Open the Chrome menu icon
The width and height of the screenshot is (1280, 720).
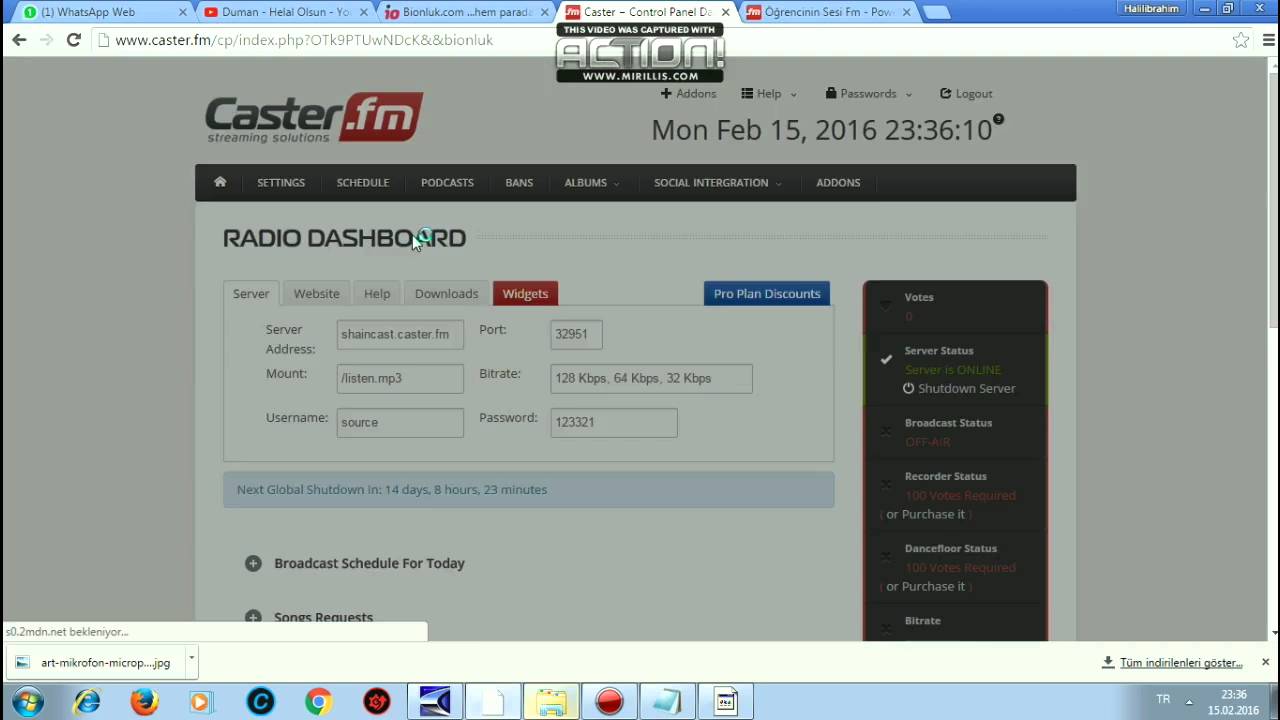pos(1268,40)
